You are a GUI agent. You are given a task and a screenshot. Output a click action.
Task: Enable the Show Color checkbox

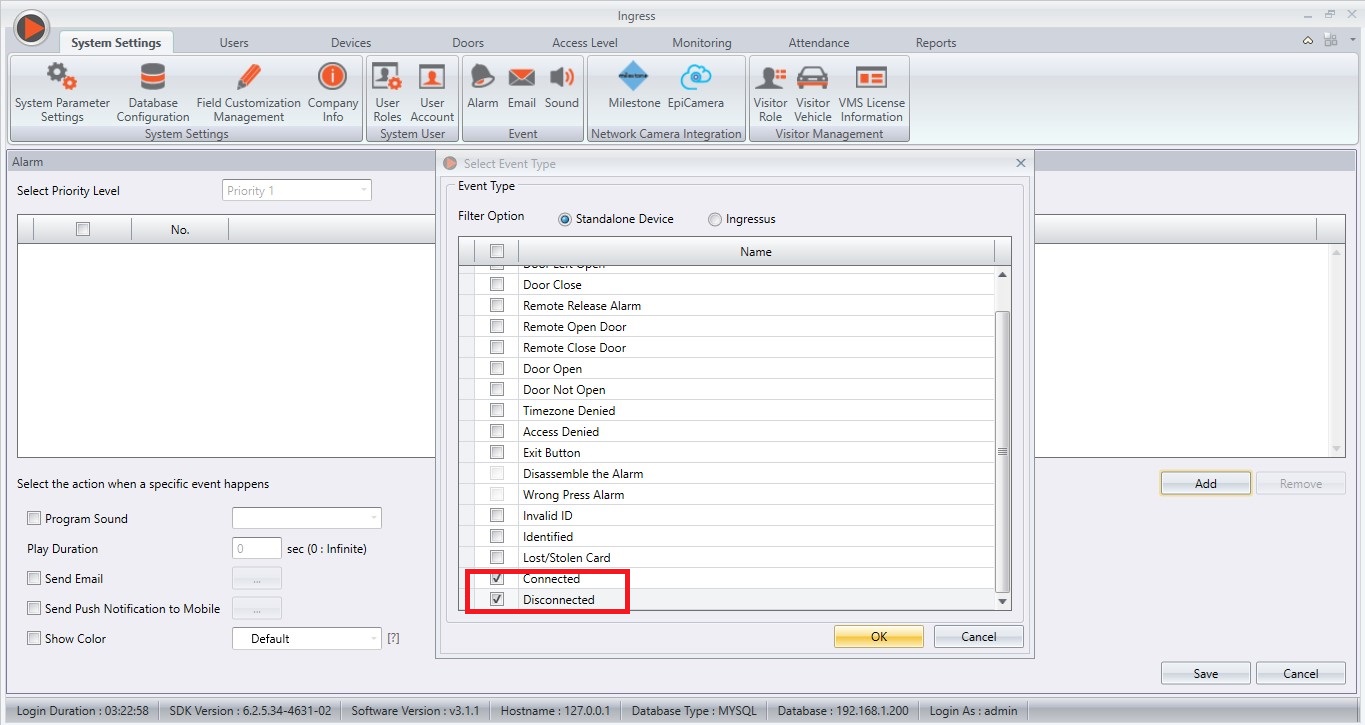(x=34, y=639)
